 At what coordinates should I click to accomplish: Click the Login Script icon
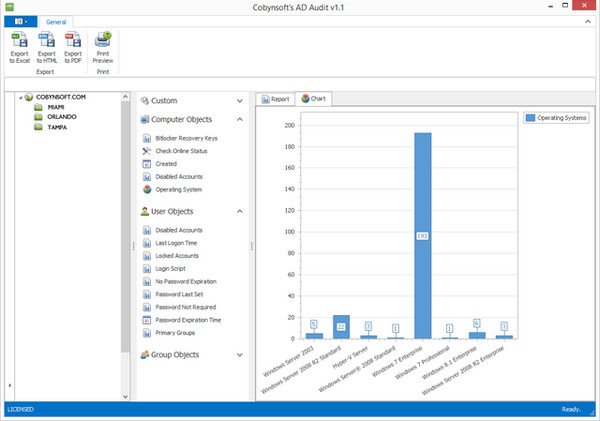point(147,269)
